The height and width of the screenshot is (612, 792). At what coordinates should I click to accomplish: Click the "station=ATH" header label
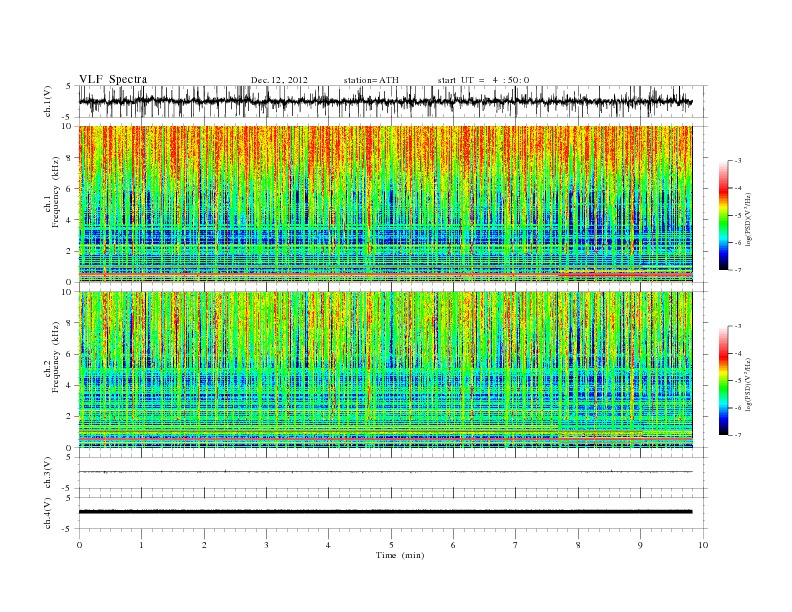371,80
